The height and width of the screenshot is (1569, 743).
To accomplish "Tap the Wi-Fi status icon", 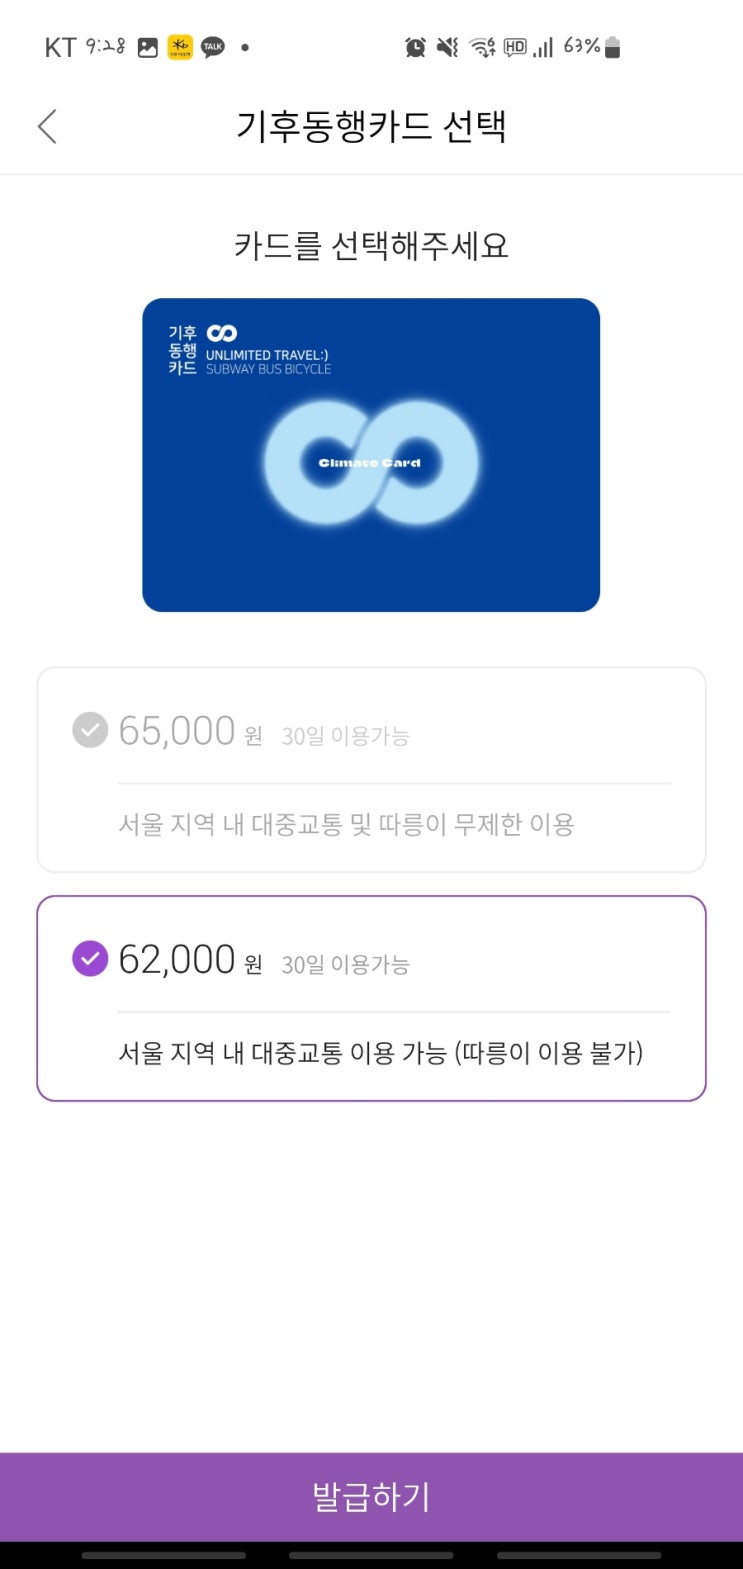I will (x=482, y=47).
